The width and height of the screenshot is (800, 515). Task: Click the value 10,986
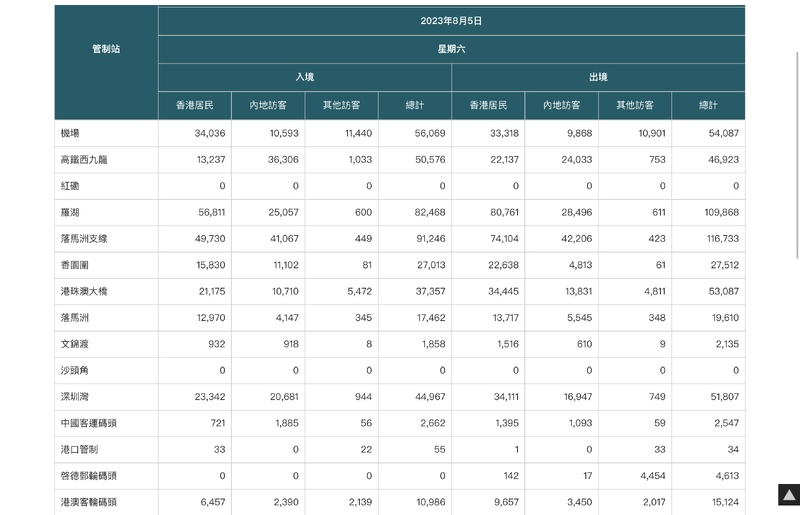(431, 502)
